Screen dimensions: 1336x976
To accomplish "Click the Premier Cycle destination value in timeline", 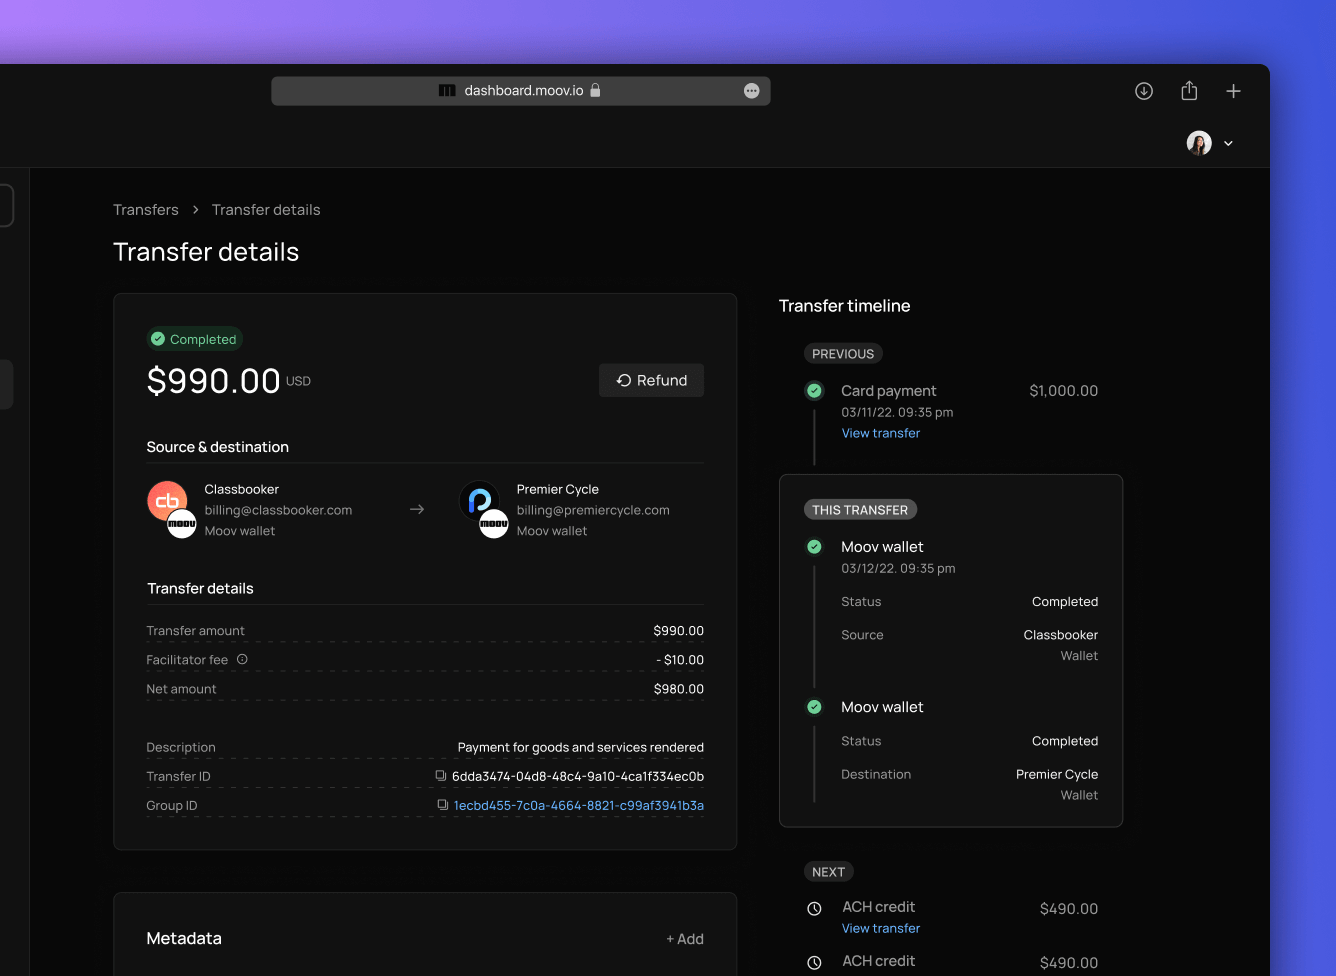I will click(1057, 774).
